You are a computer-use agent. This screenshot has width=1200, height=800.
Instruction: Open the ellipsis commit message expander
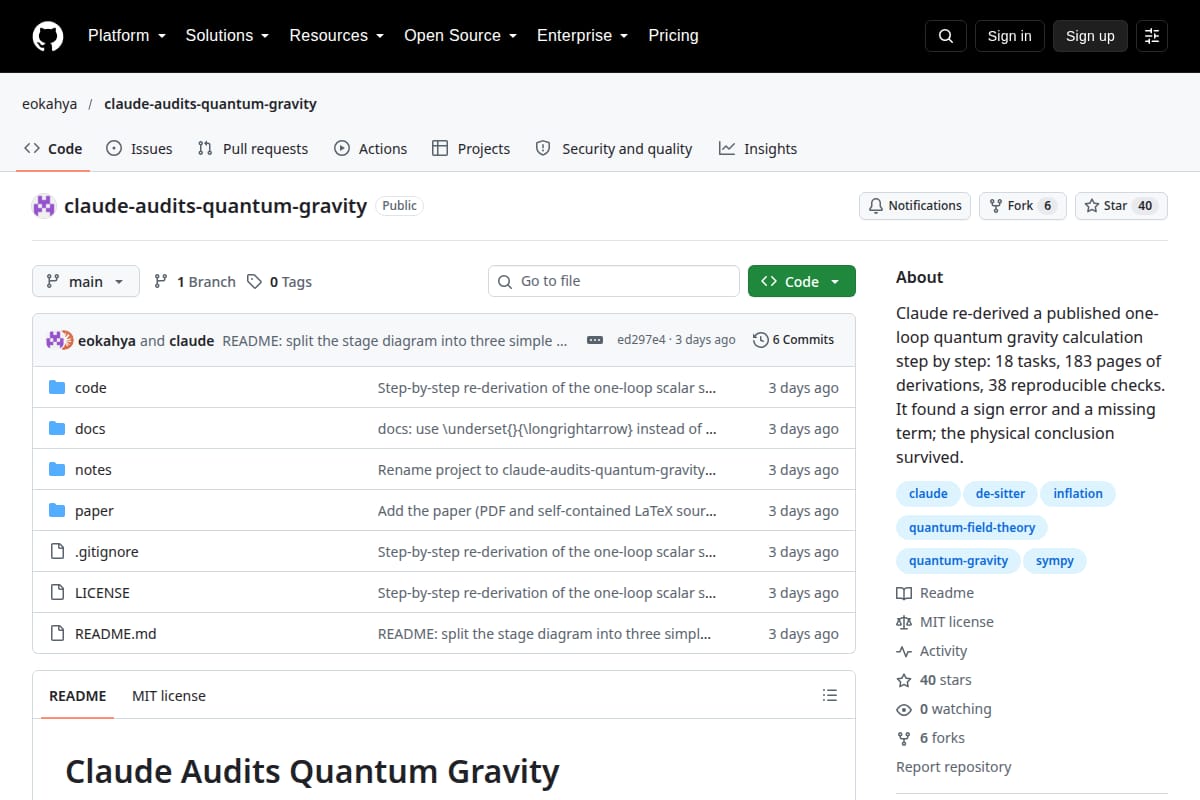[x=595, y=340]
